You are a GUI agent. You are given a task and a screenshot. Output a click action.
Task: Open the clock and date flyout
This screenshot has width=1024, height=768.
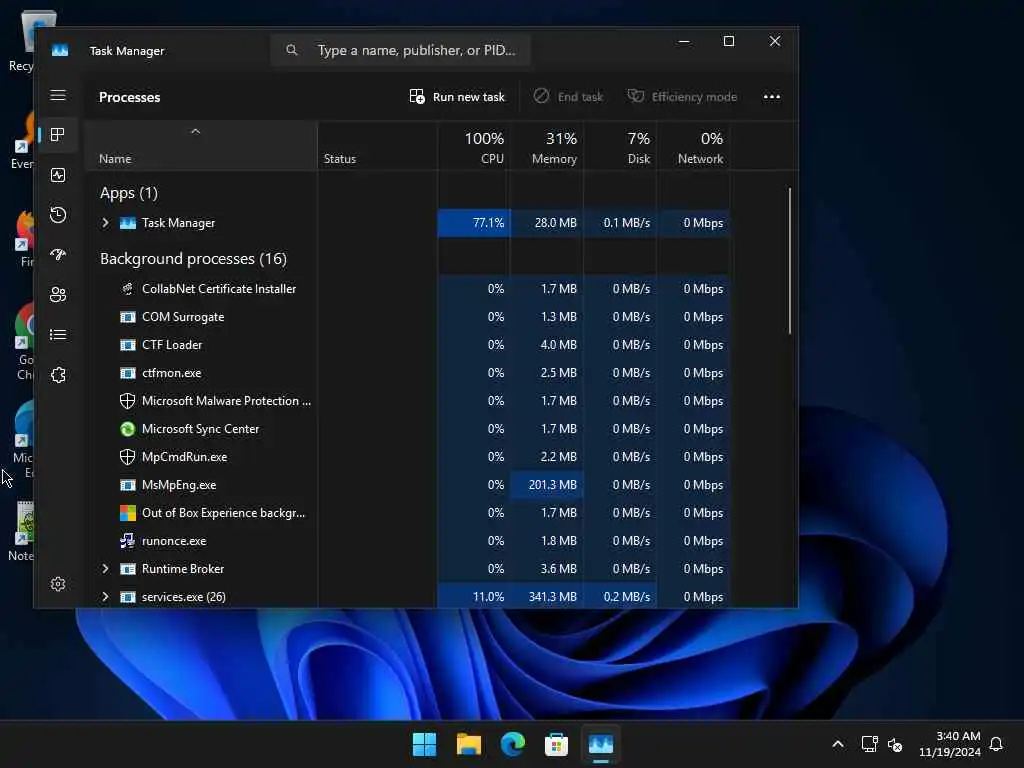pyautogui.click(x=950, y=744)
